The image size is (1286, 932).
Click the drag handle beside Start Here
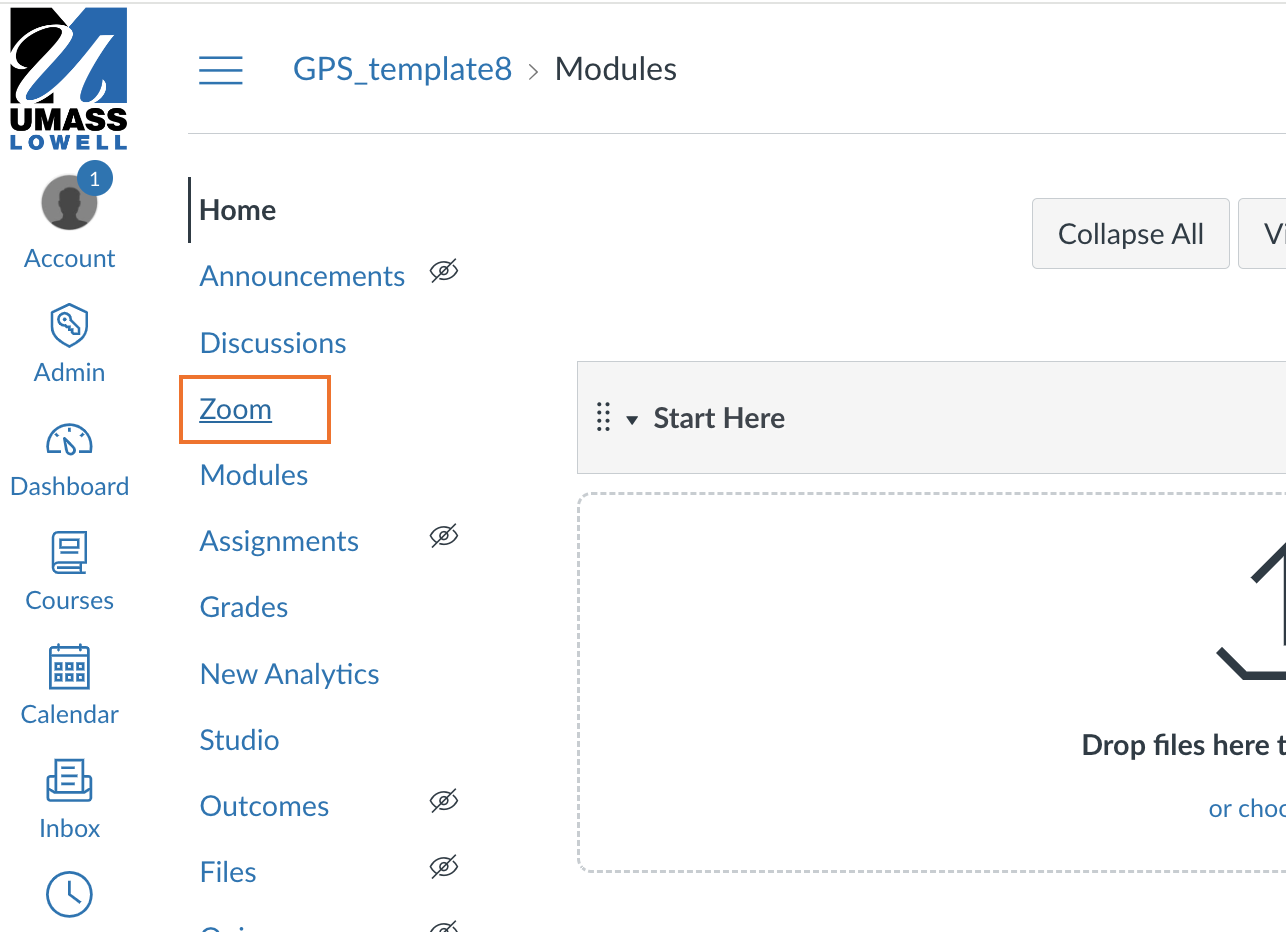pyautogui.click(x=603, y=418)
